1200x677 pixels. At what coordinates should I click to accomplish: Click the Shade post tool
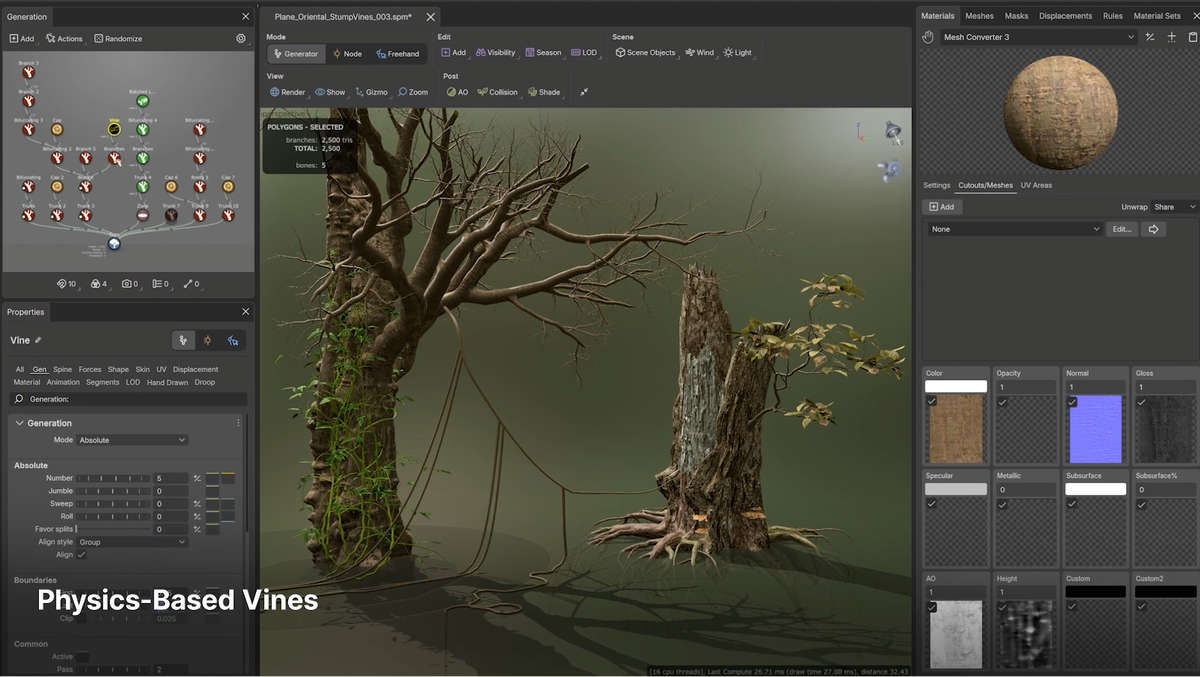[x=543, y=92]
